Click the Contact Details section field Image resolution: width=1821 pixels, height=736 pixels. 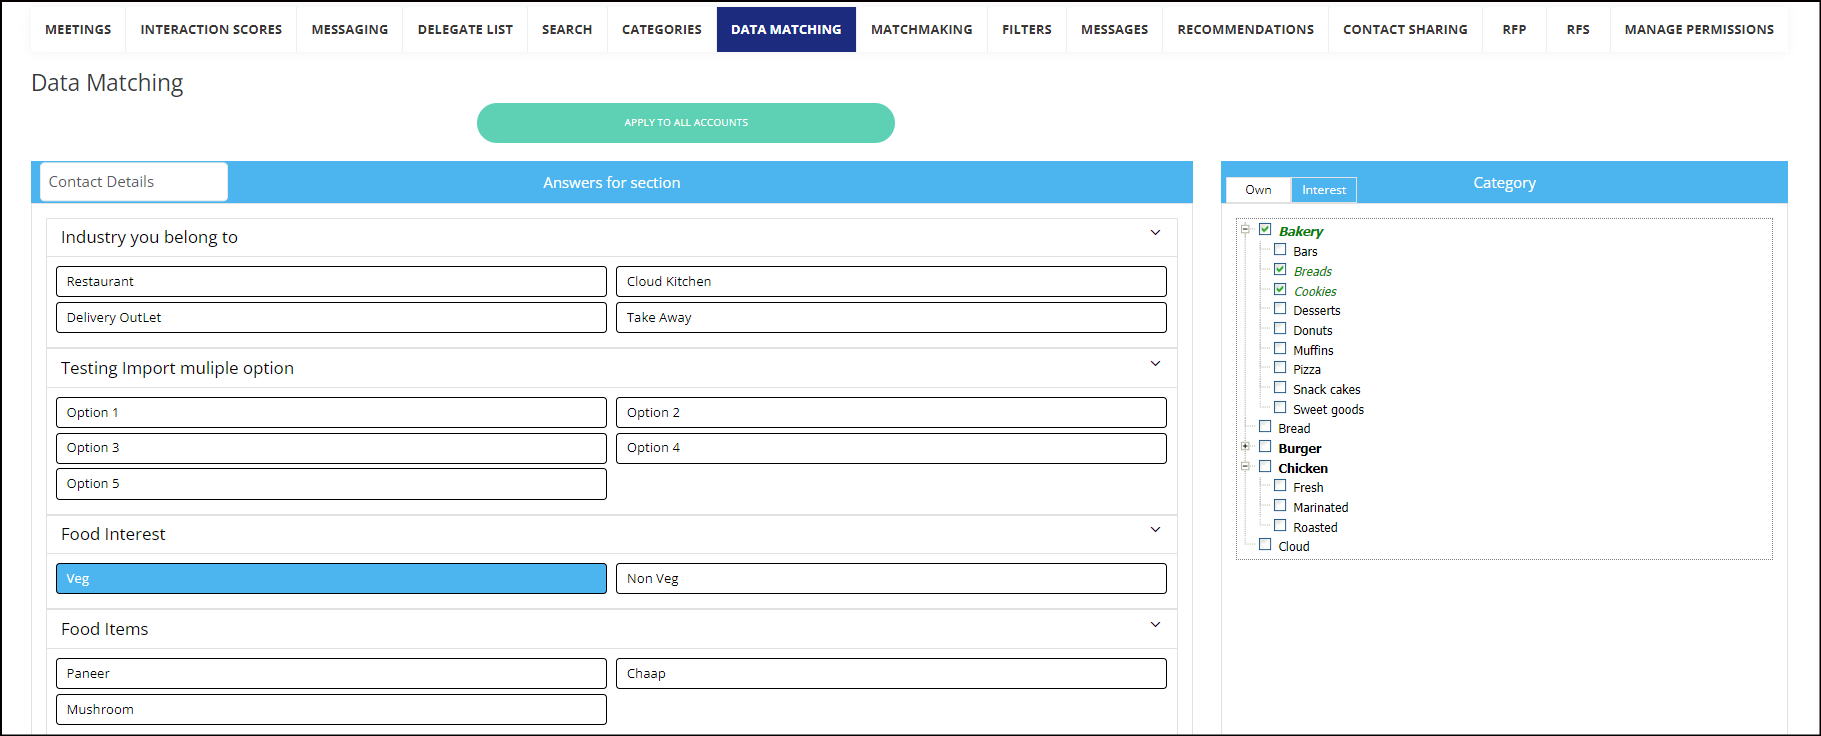point(134,182)
